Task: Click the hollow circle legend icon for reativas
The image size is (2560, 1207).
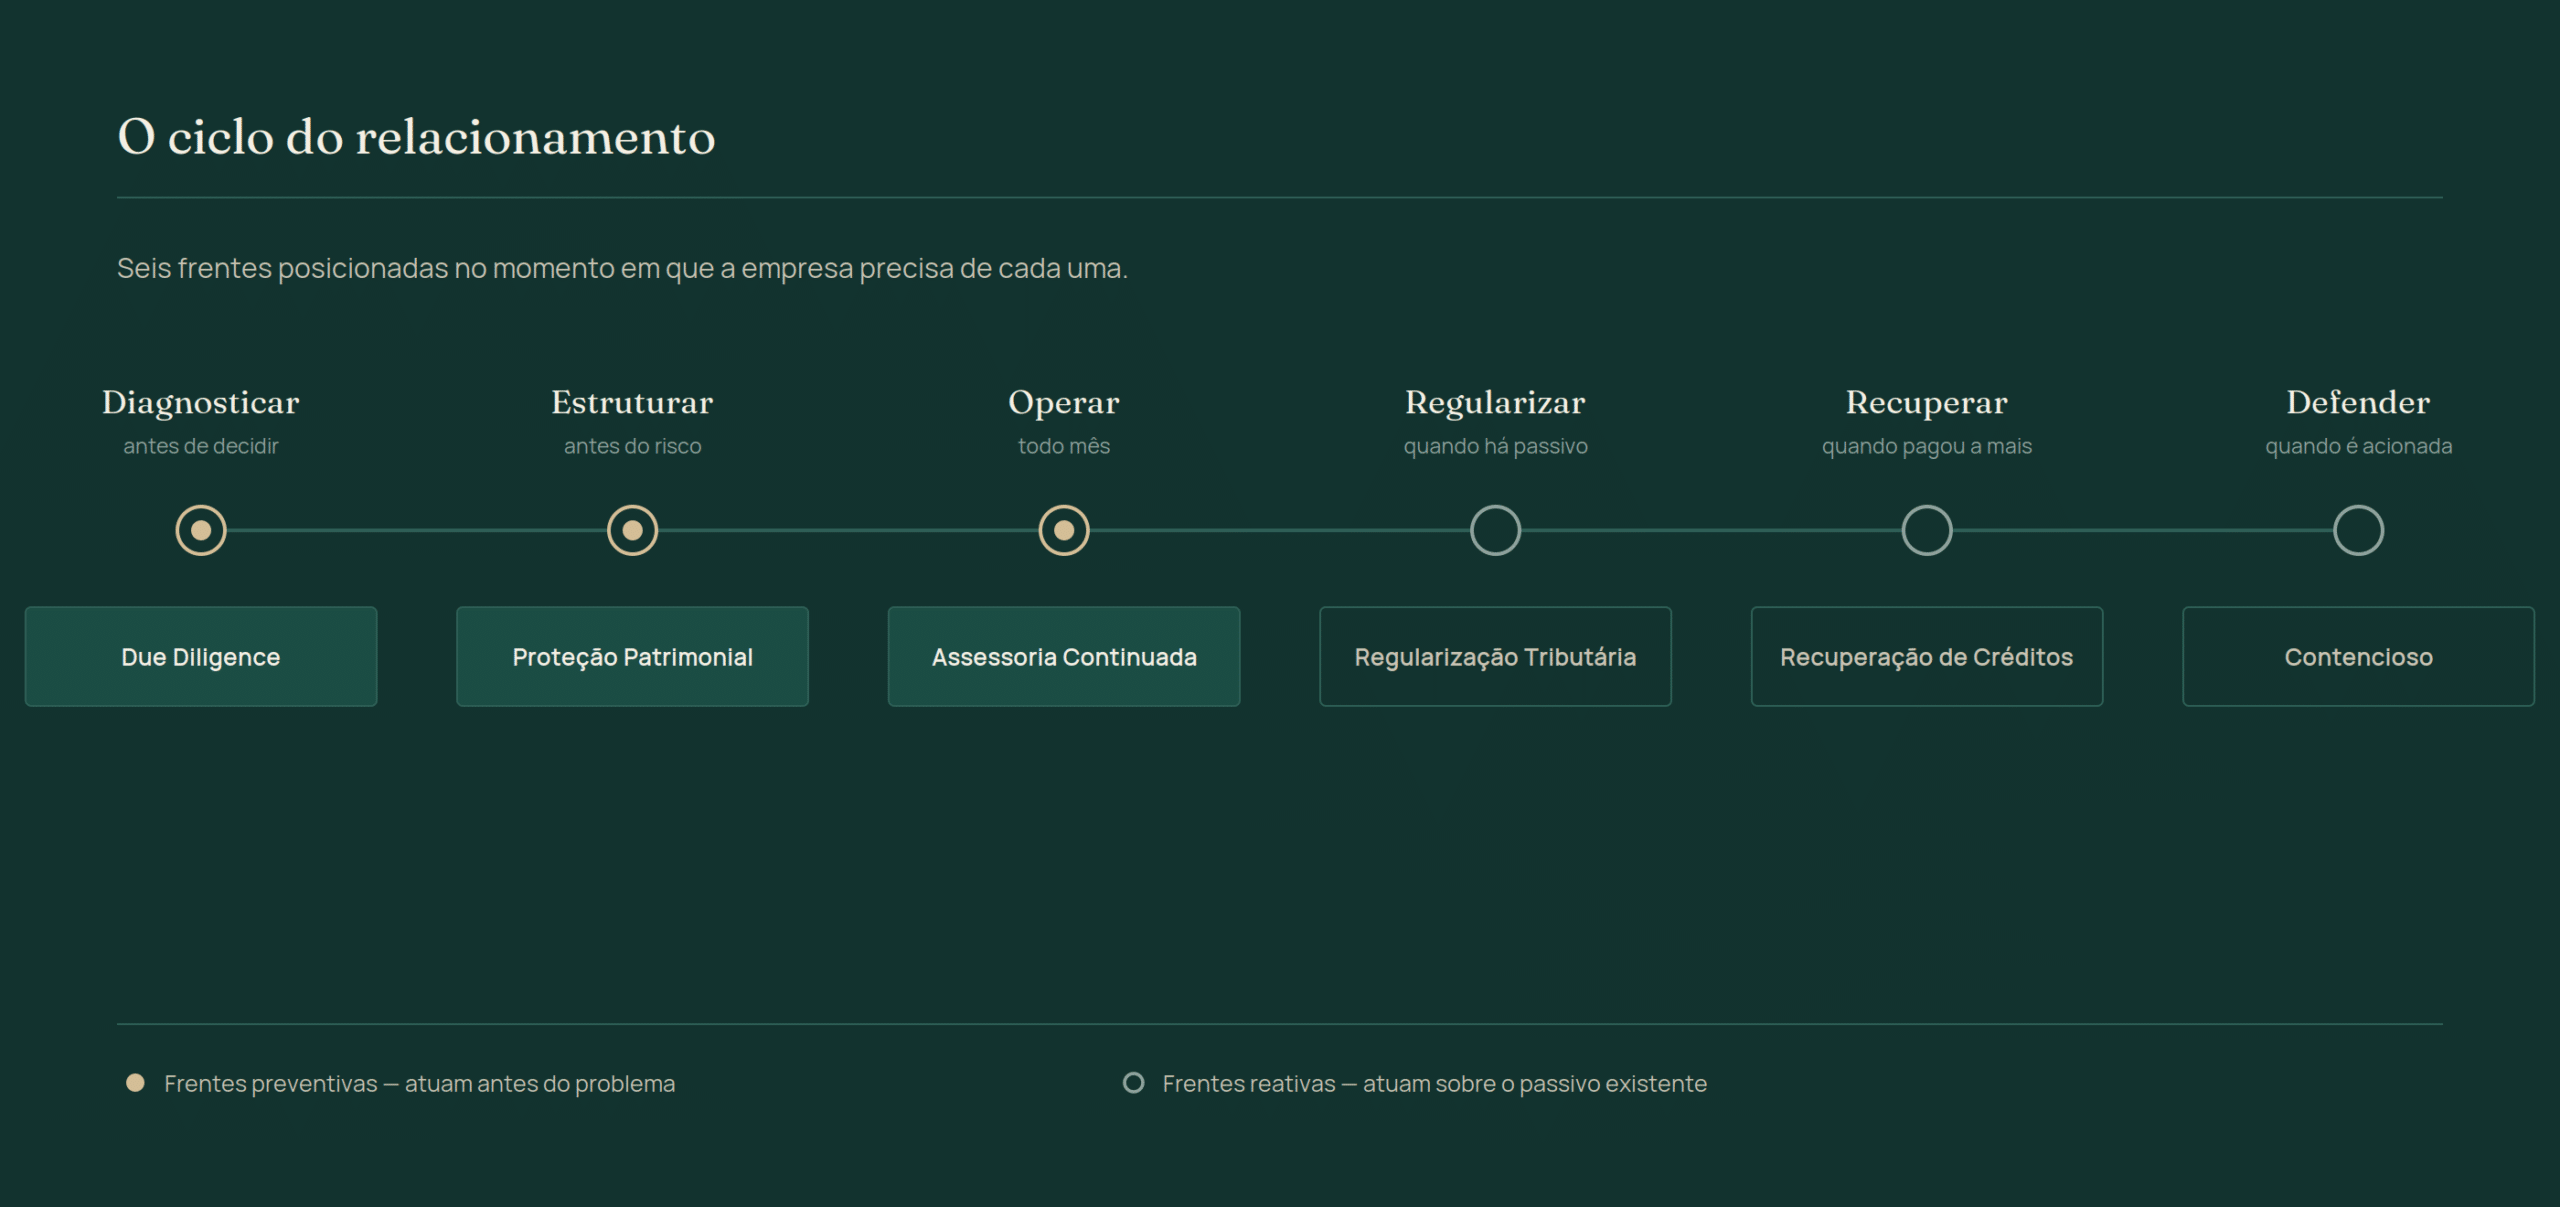Action: pos(1133,1083)
